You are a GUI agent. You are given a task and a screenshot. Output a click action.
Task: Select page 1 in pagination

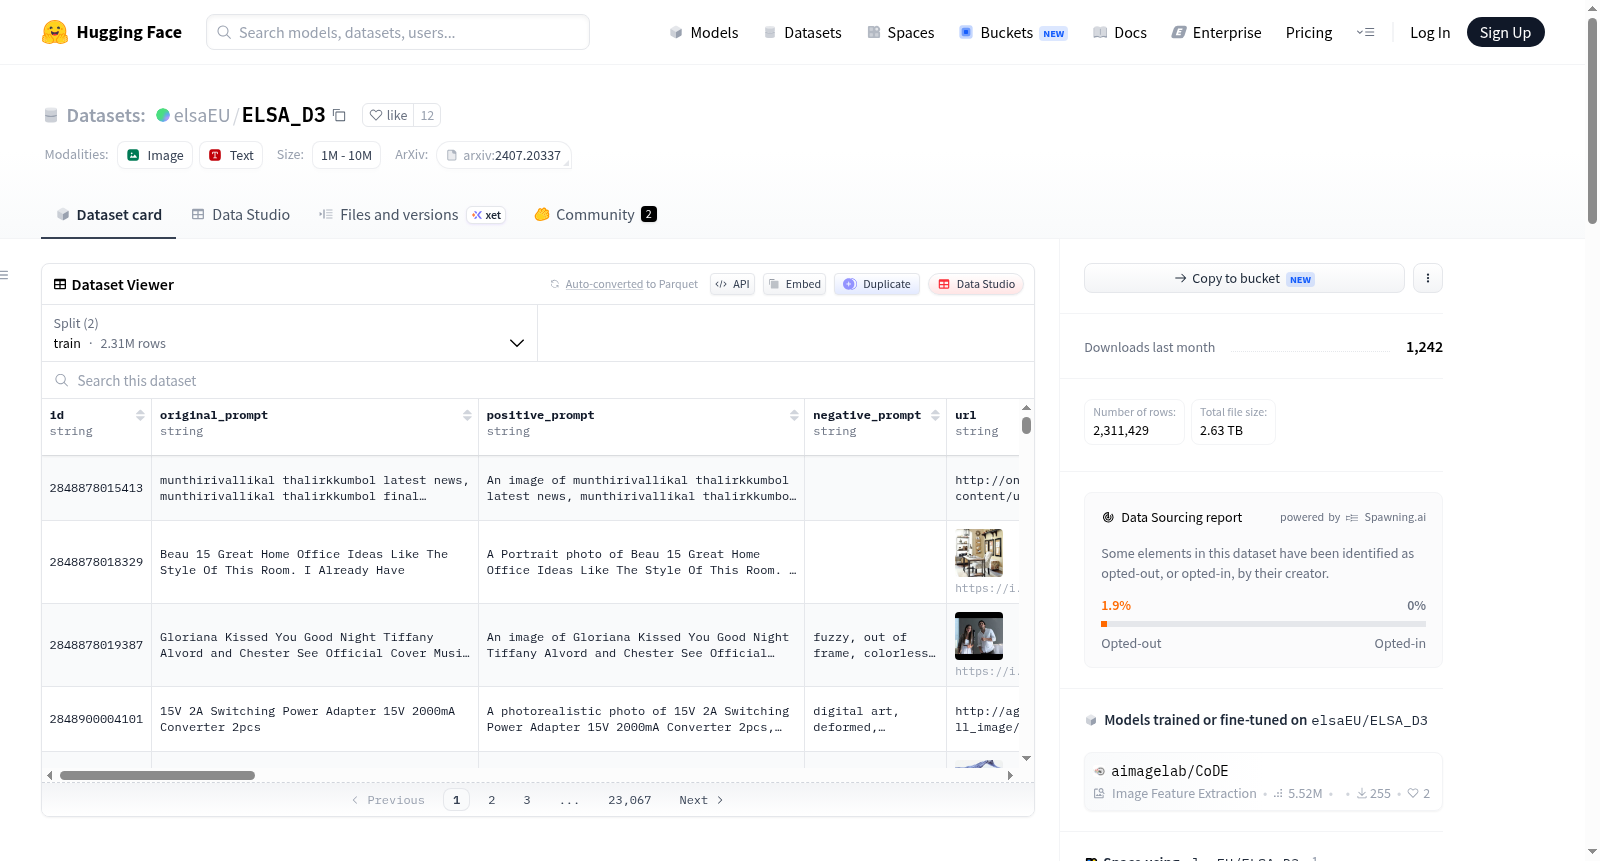[x=456, y=800]
